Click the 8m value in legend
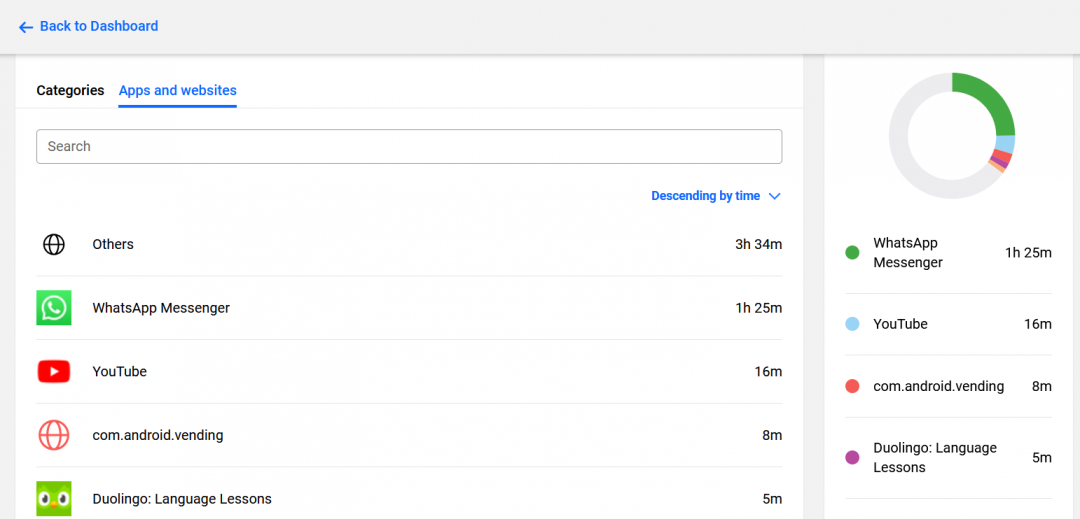1080x519 pixels. pos(1042,386)
